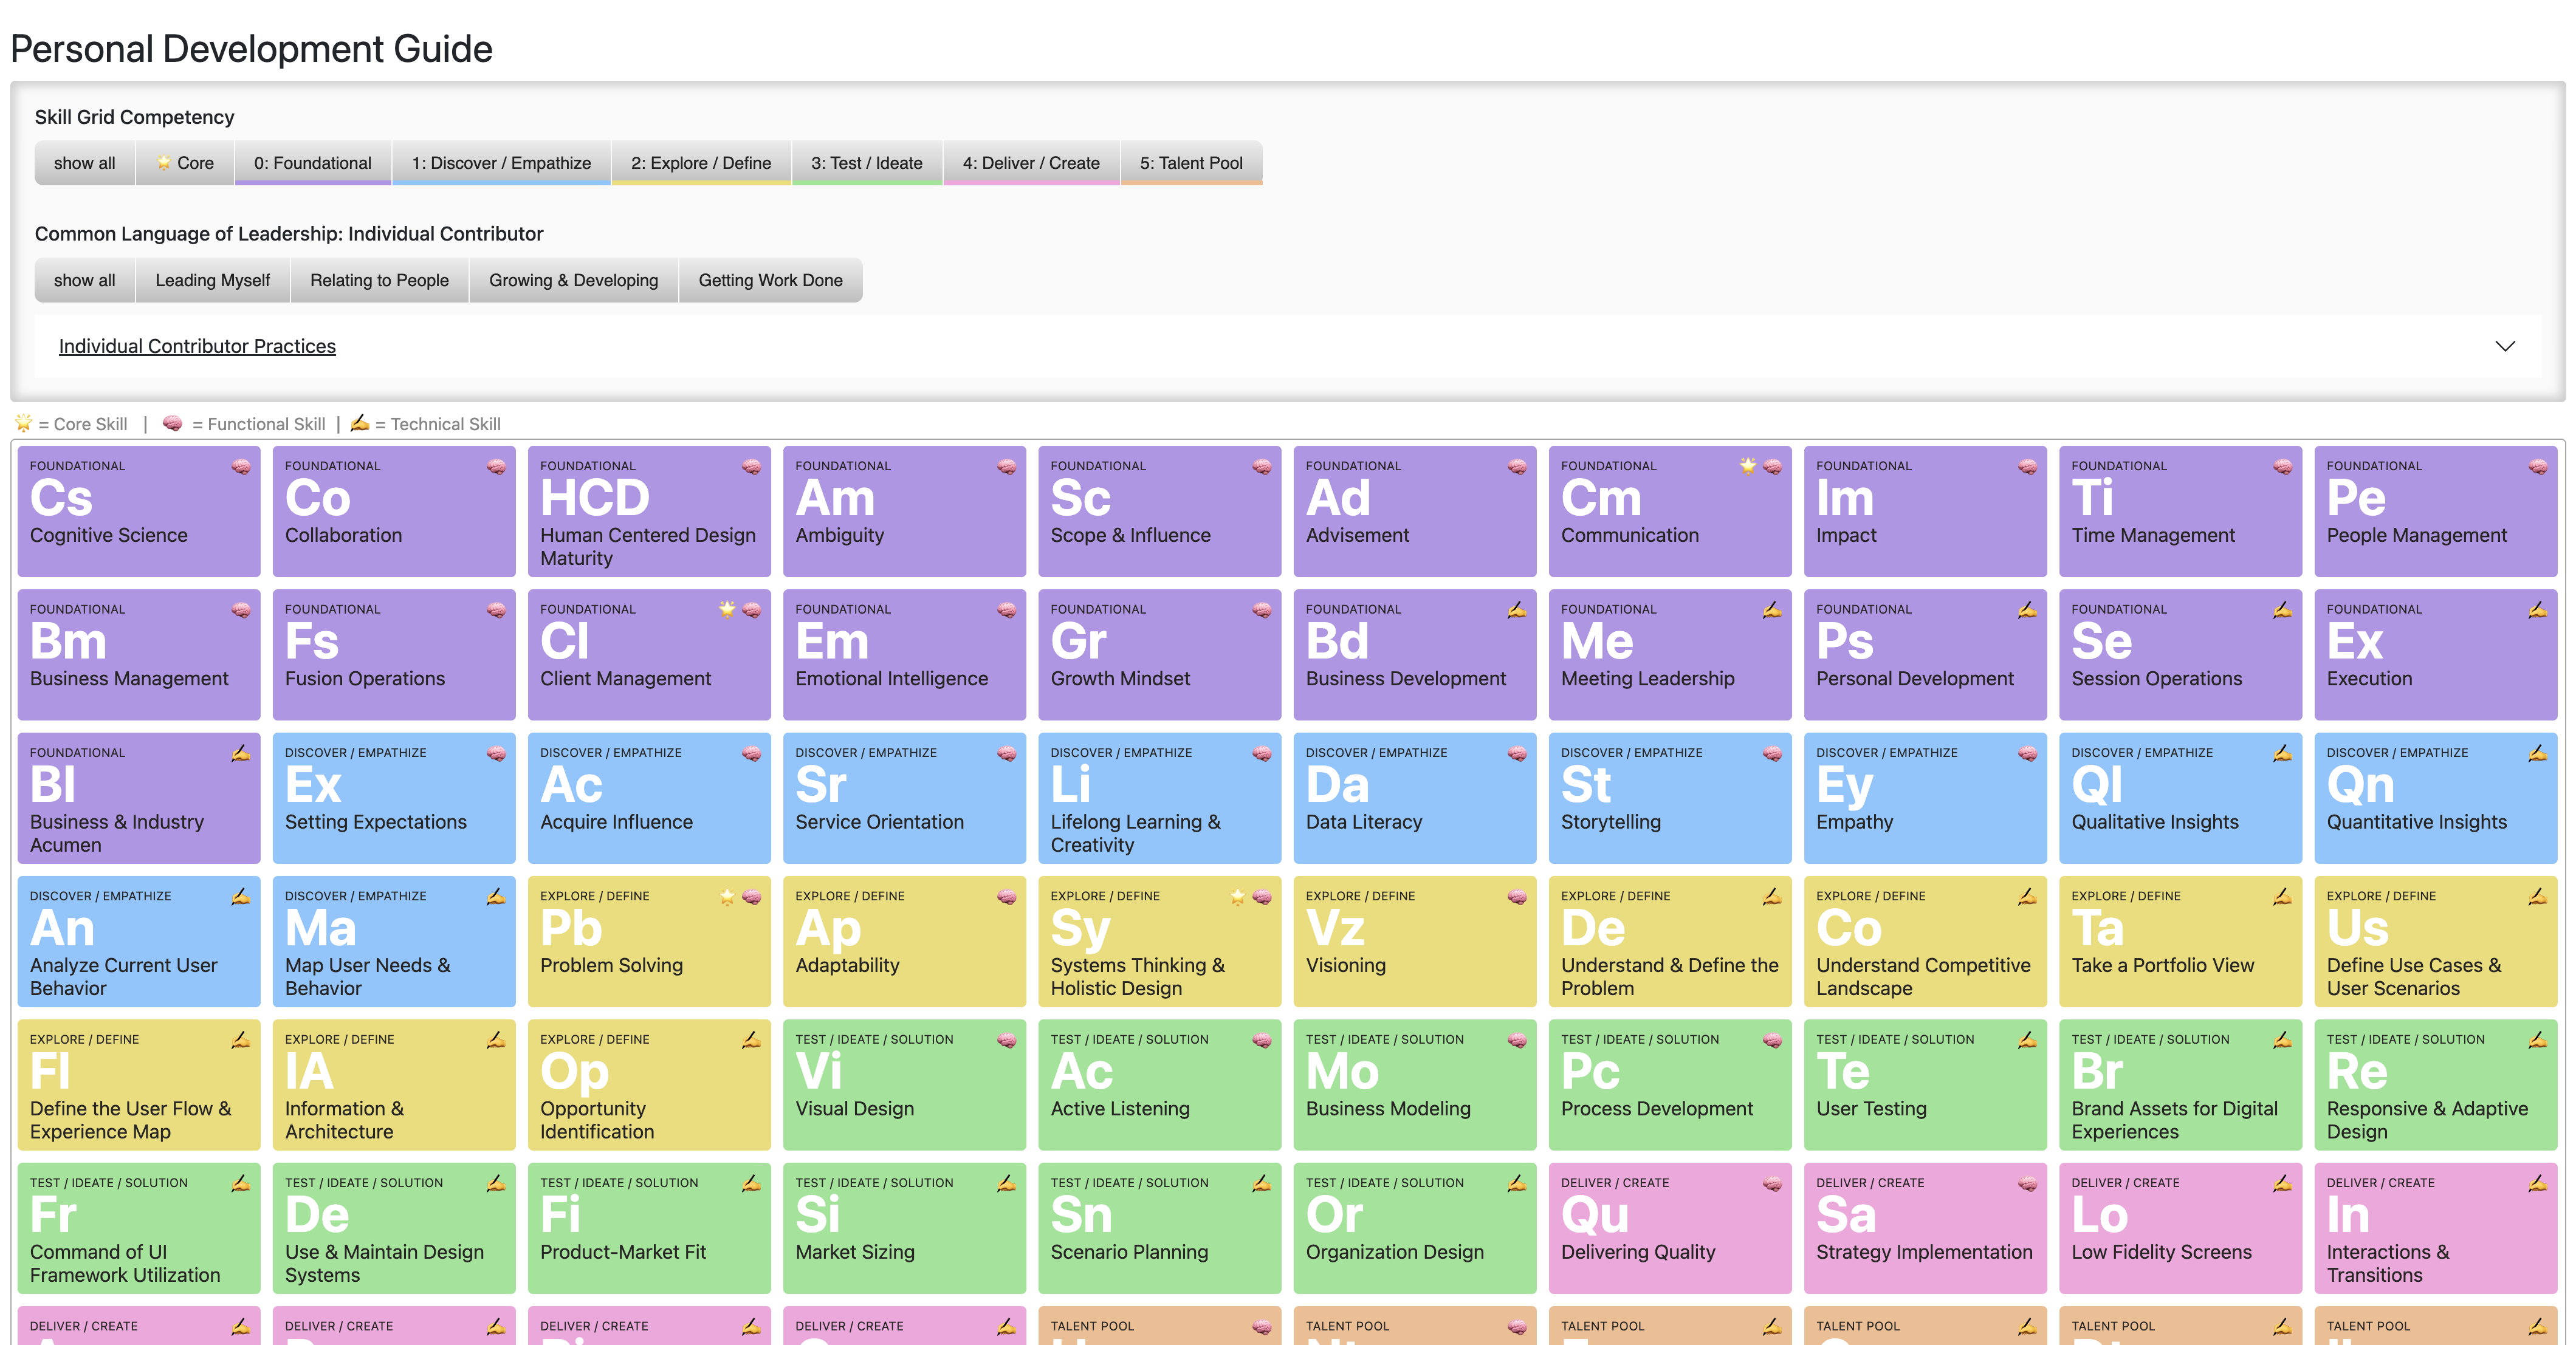Click the core star icon on Client Management tile

click(x=727, y=610)
